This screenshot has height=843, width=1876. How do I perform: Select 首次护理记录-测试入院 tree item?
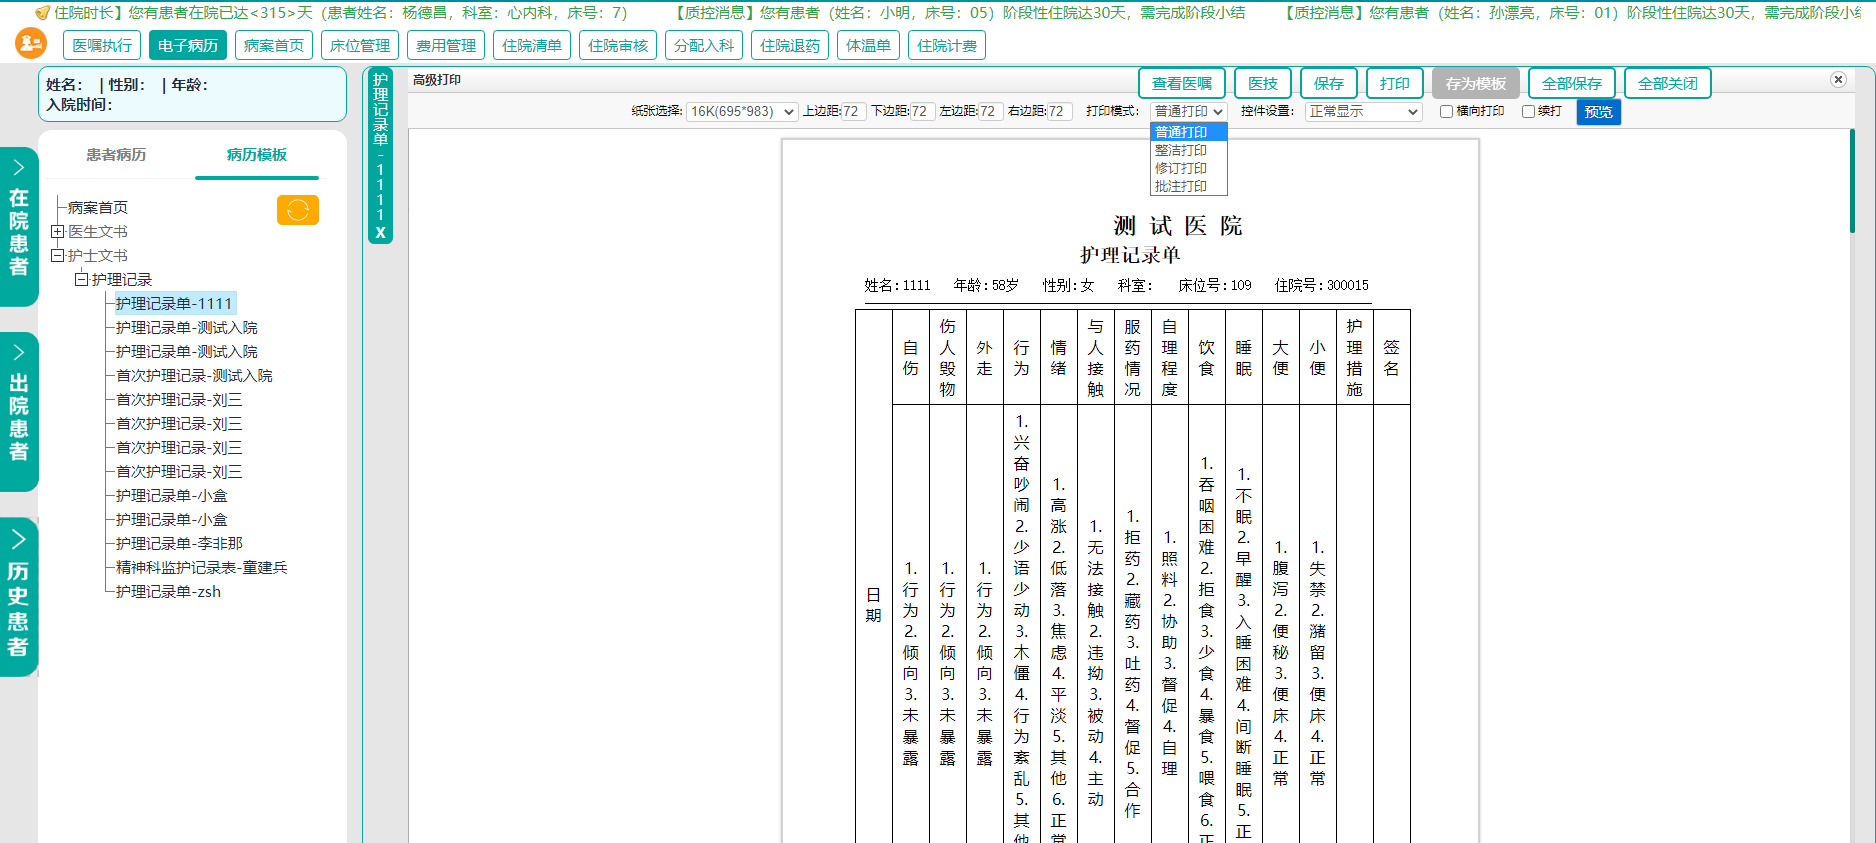pos(194,376)
